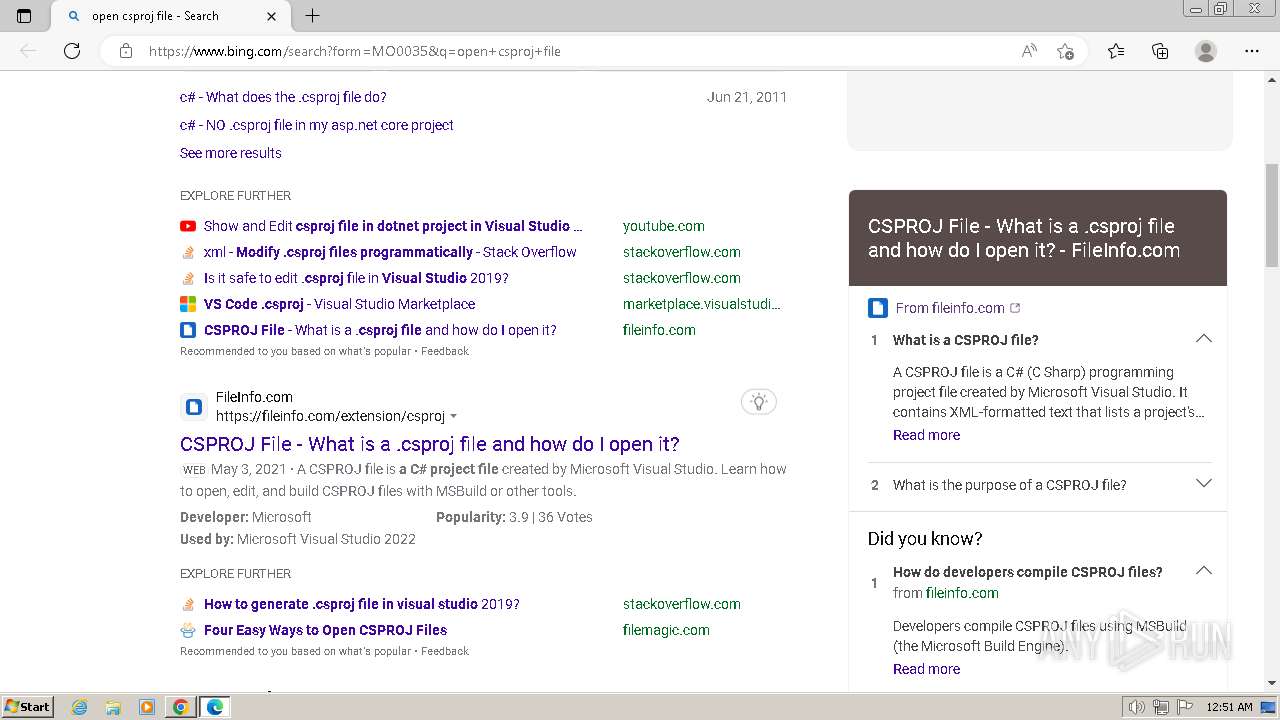View site information lock icon
This screenshot has height=720, width=1280.
(126, 51)
